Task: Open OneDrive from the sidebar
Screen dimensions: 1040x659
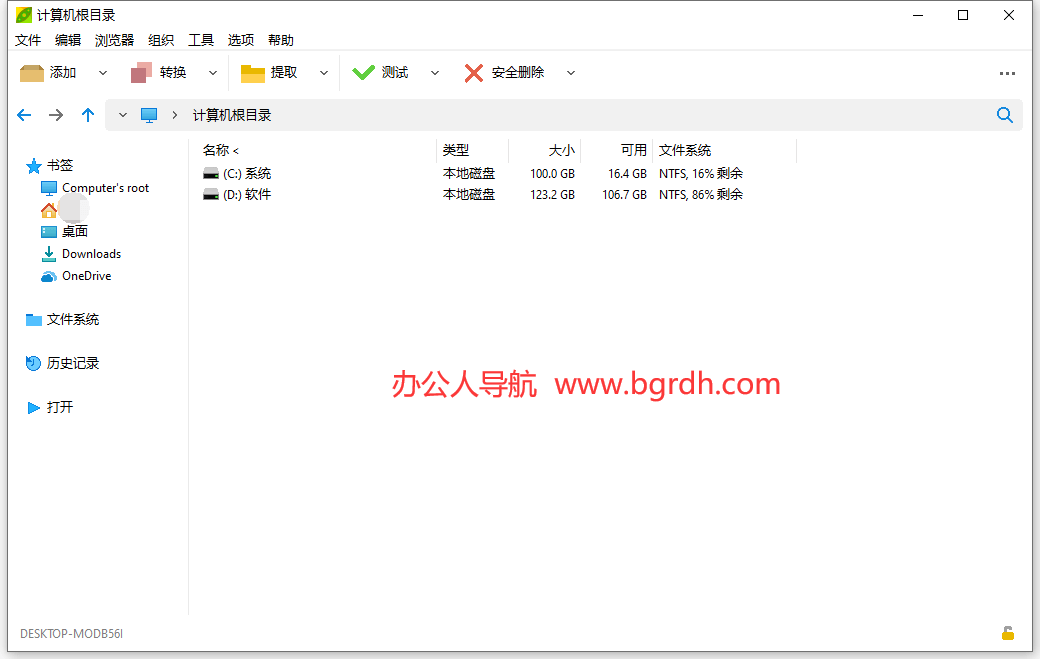Action: [x=86, y=276]
